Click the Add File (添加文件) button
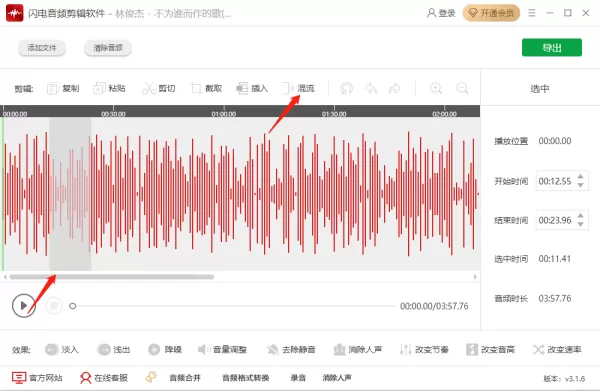Screen dimensions: 600x391 (x=42, y=48)
